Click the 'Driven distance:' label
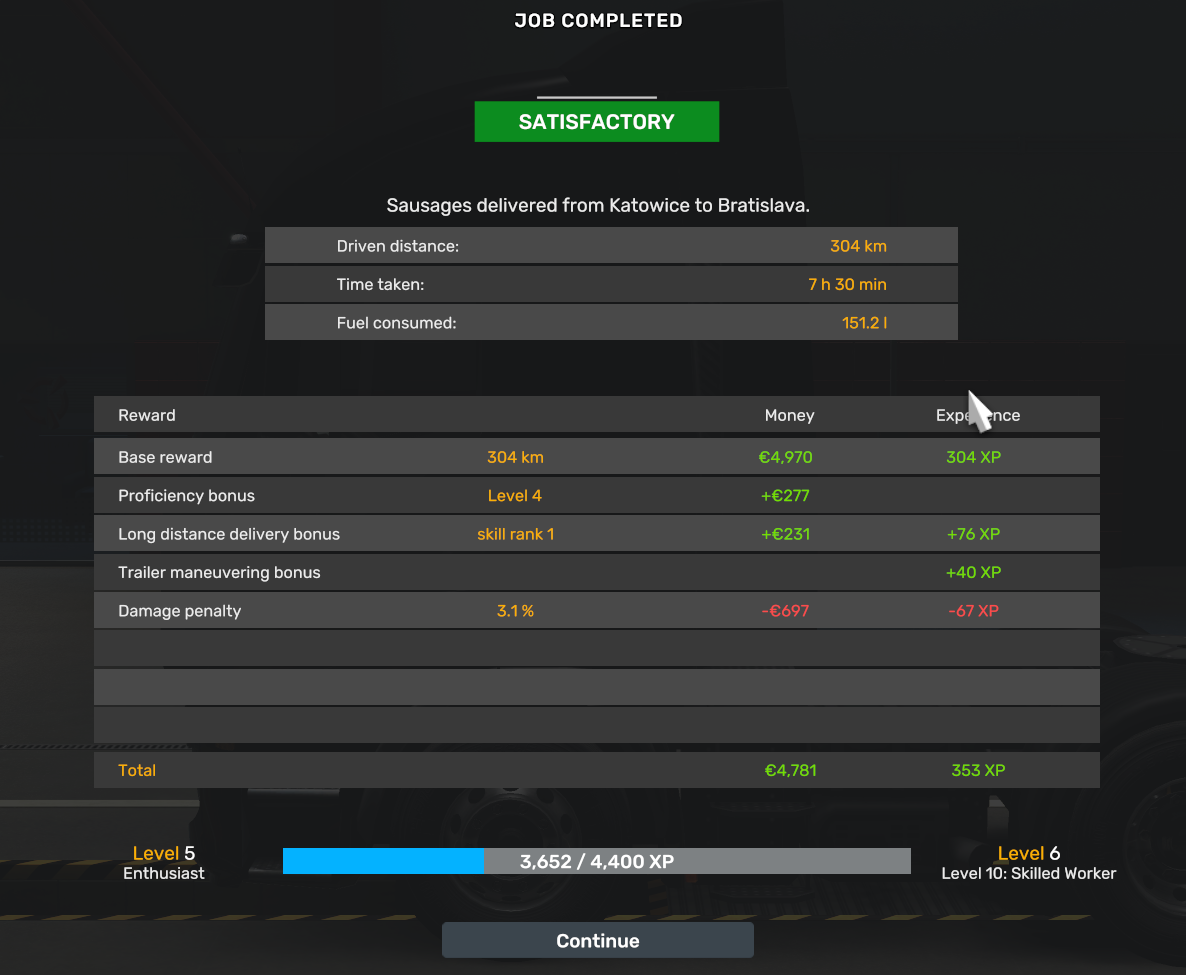This screenshot has height=975, width=1186. 398,246
